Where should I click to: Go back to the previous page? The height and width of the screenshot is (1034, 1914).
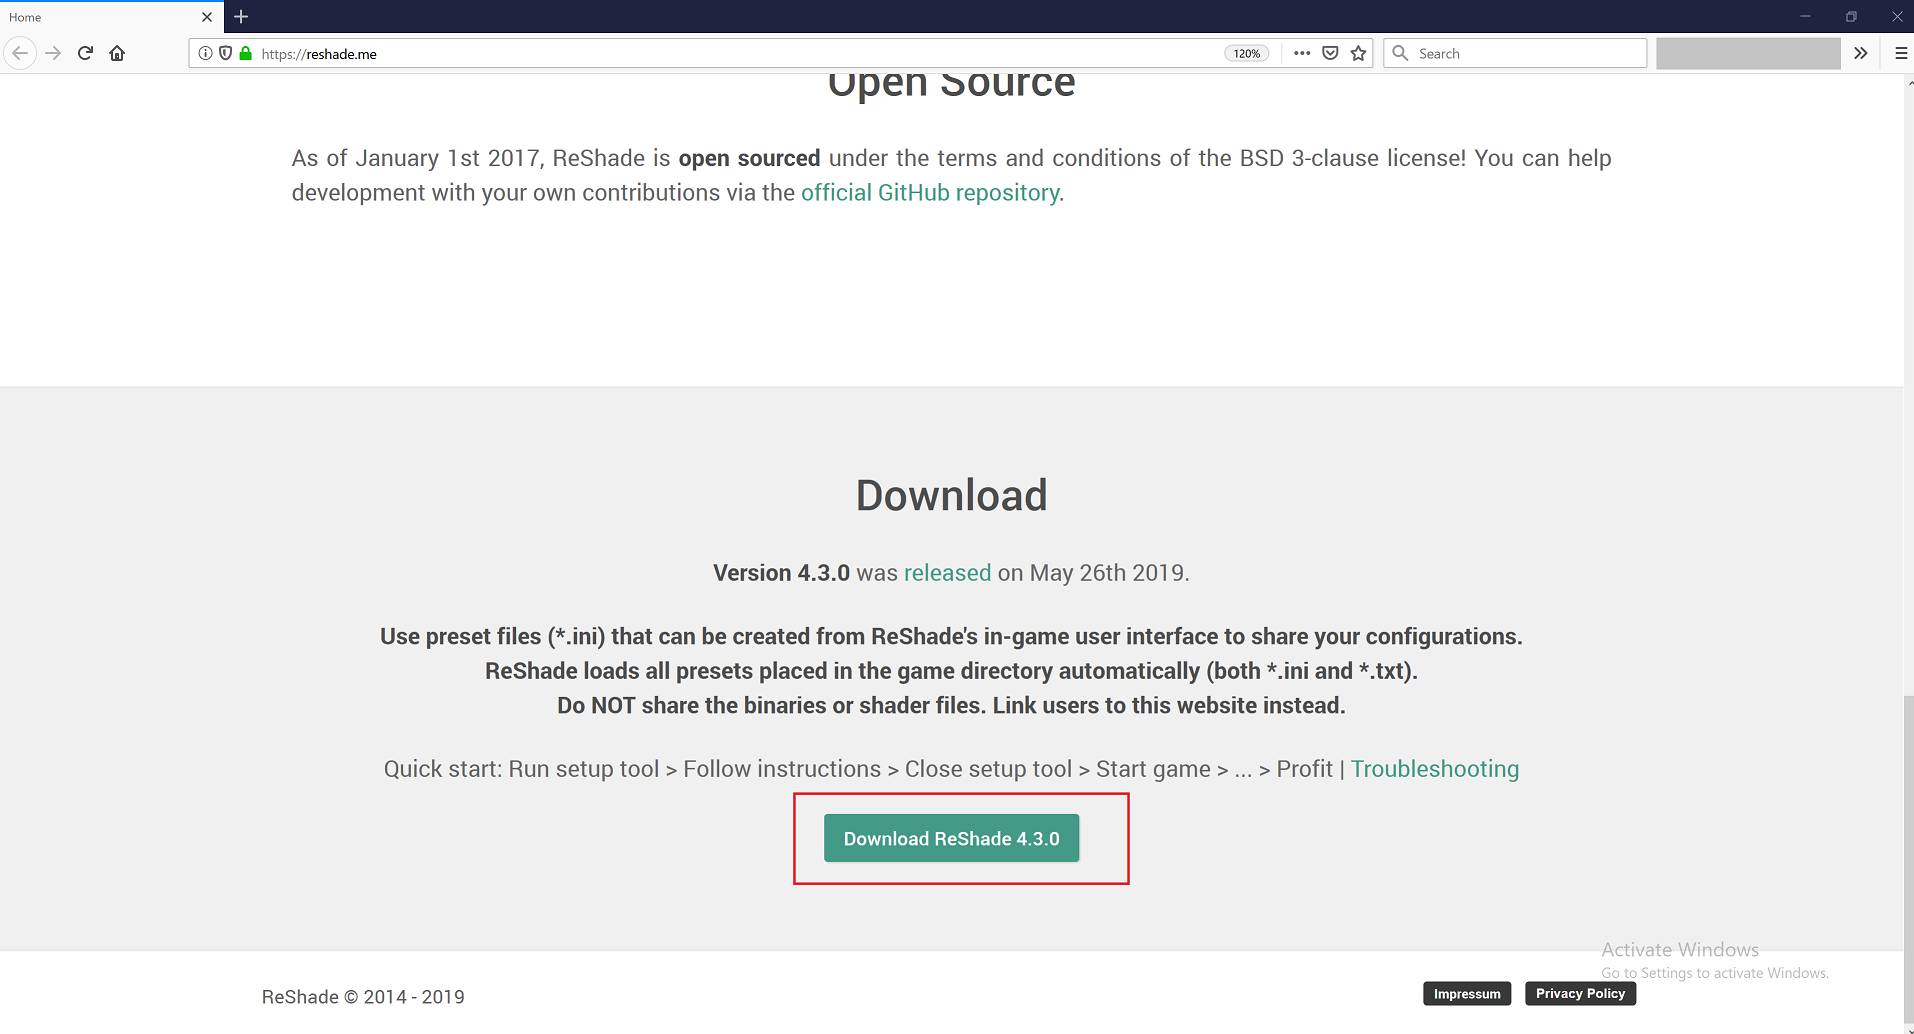20,53
